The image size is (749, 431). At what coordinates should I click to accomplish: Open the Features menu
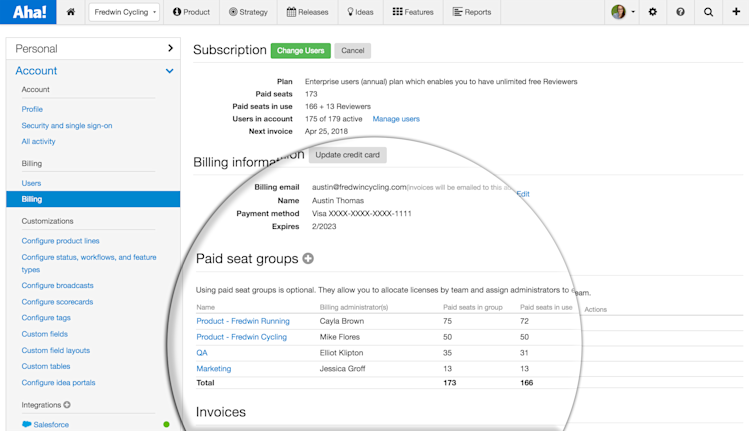[x=412, y=12]
